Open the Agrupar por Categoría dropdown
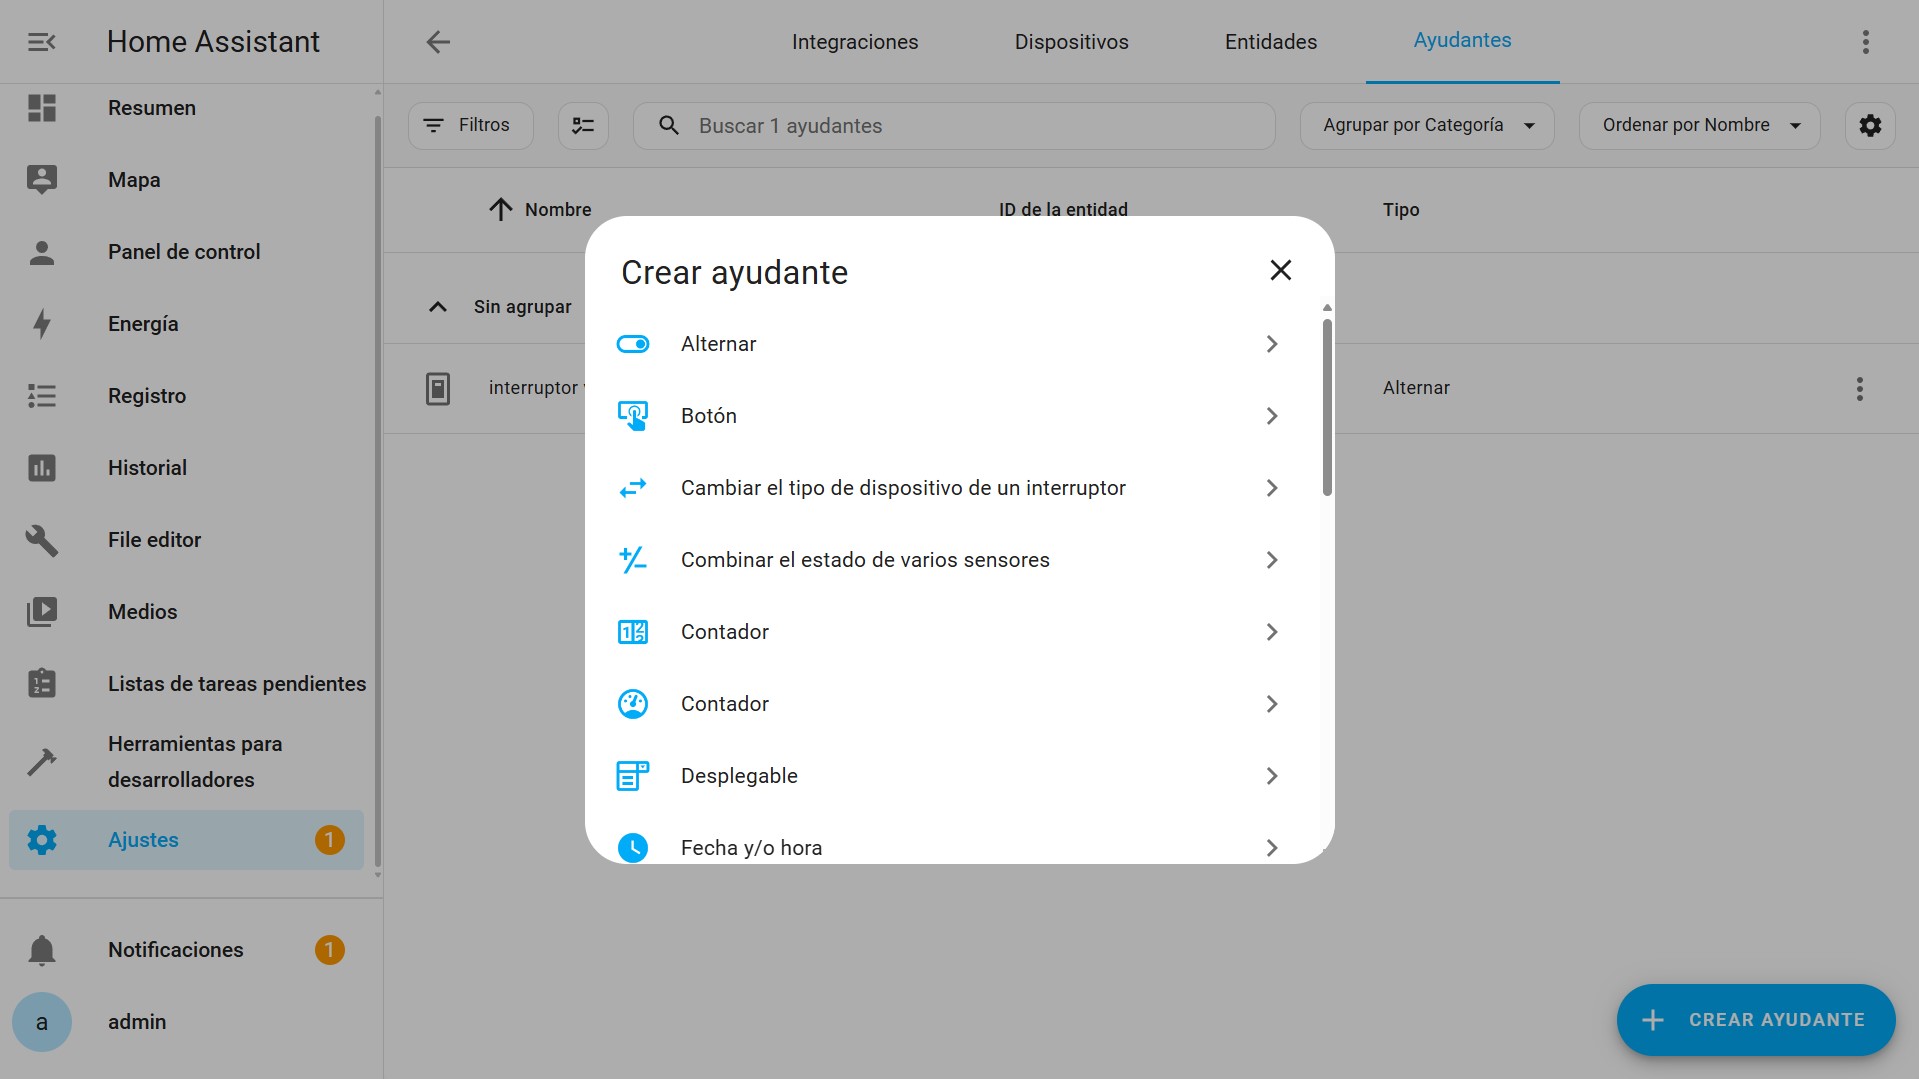 [1426, 125]
